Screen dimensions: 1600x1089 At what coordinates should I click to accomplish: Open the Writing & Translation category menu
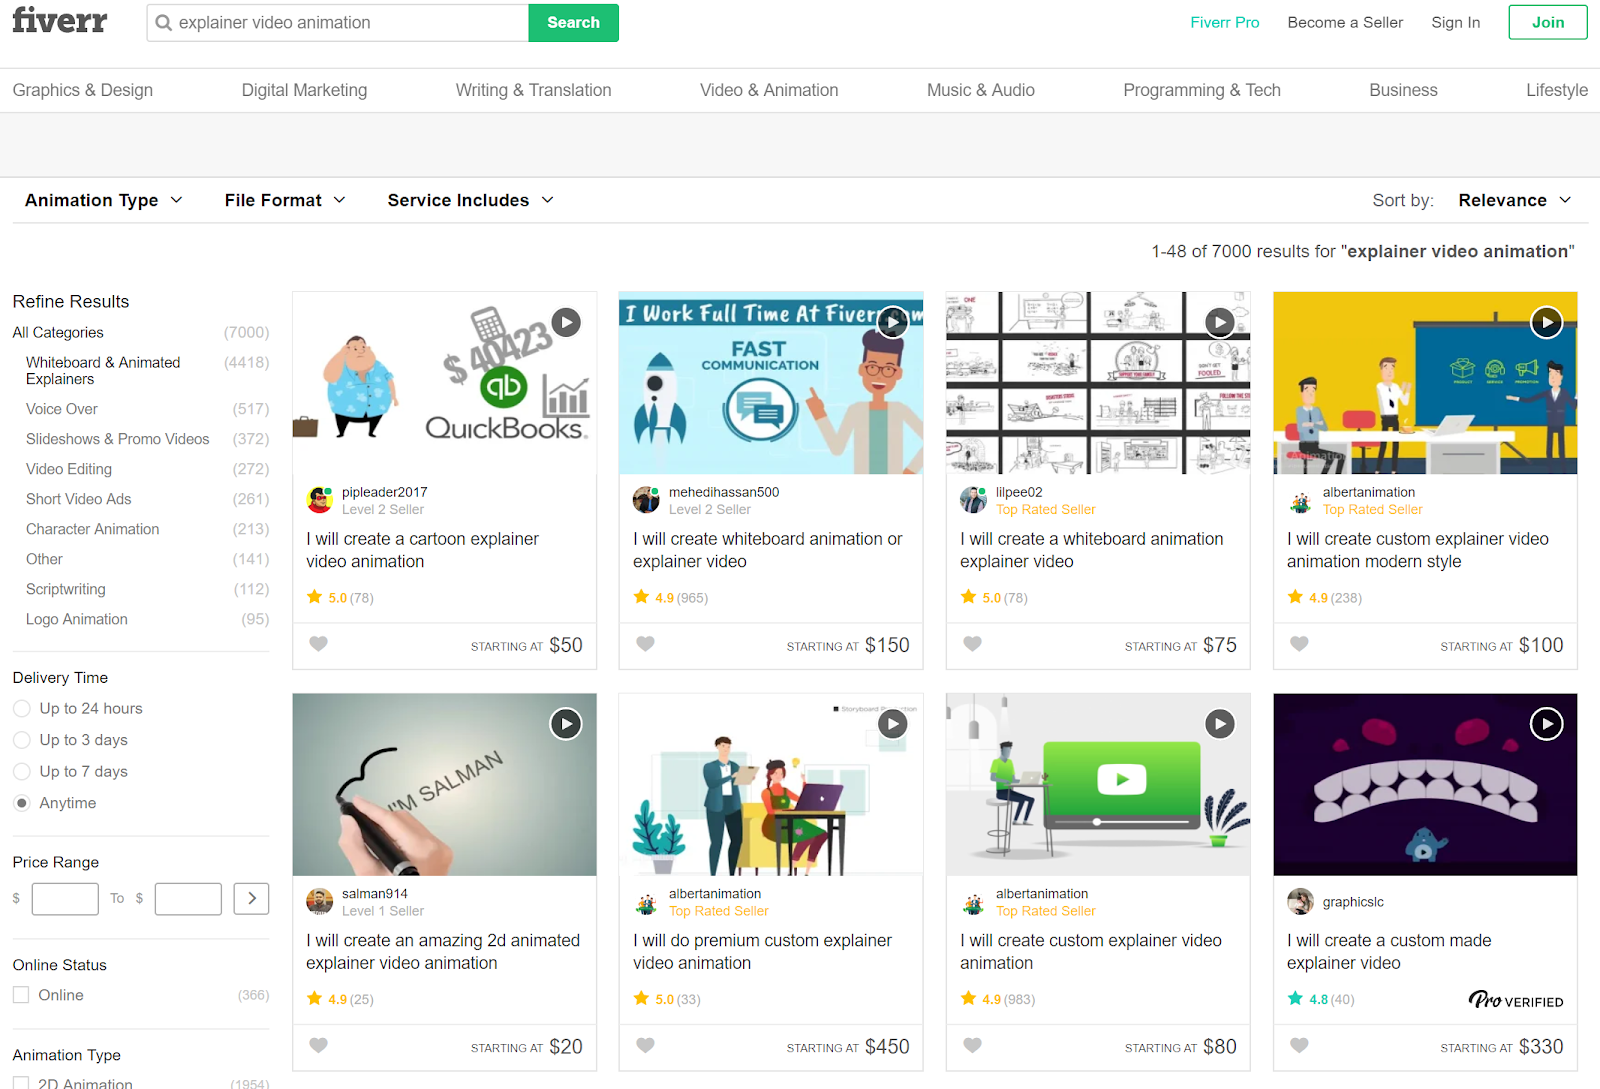(533, 90)
